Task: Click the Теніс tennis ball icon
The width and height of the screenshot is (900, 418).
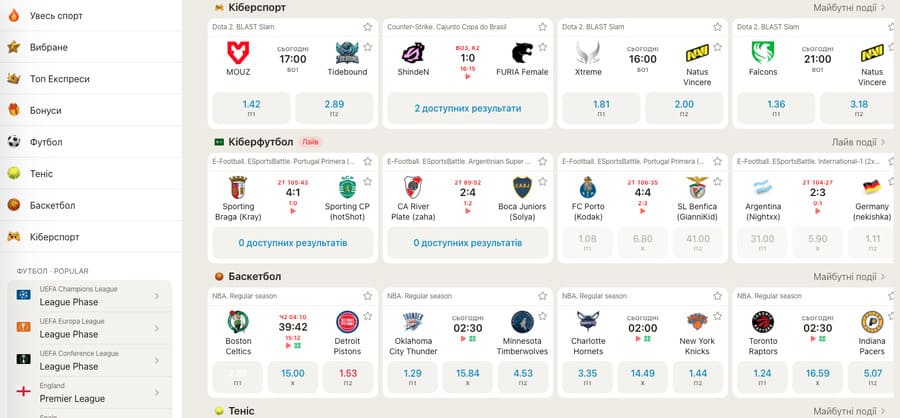Action: [14, 173]
